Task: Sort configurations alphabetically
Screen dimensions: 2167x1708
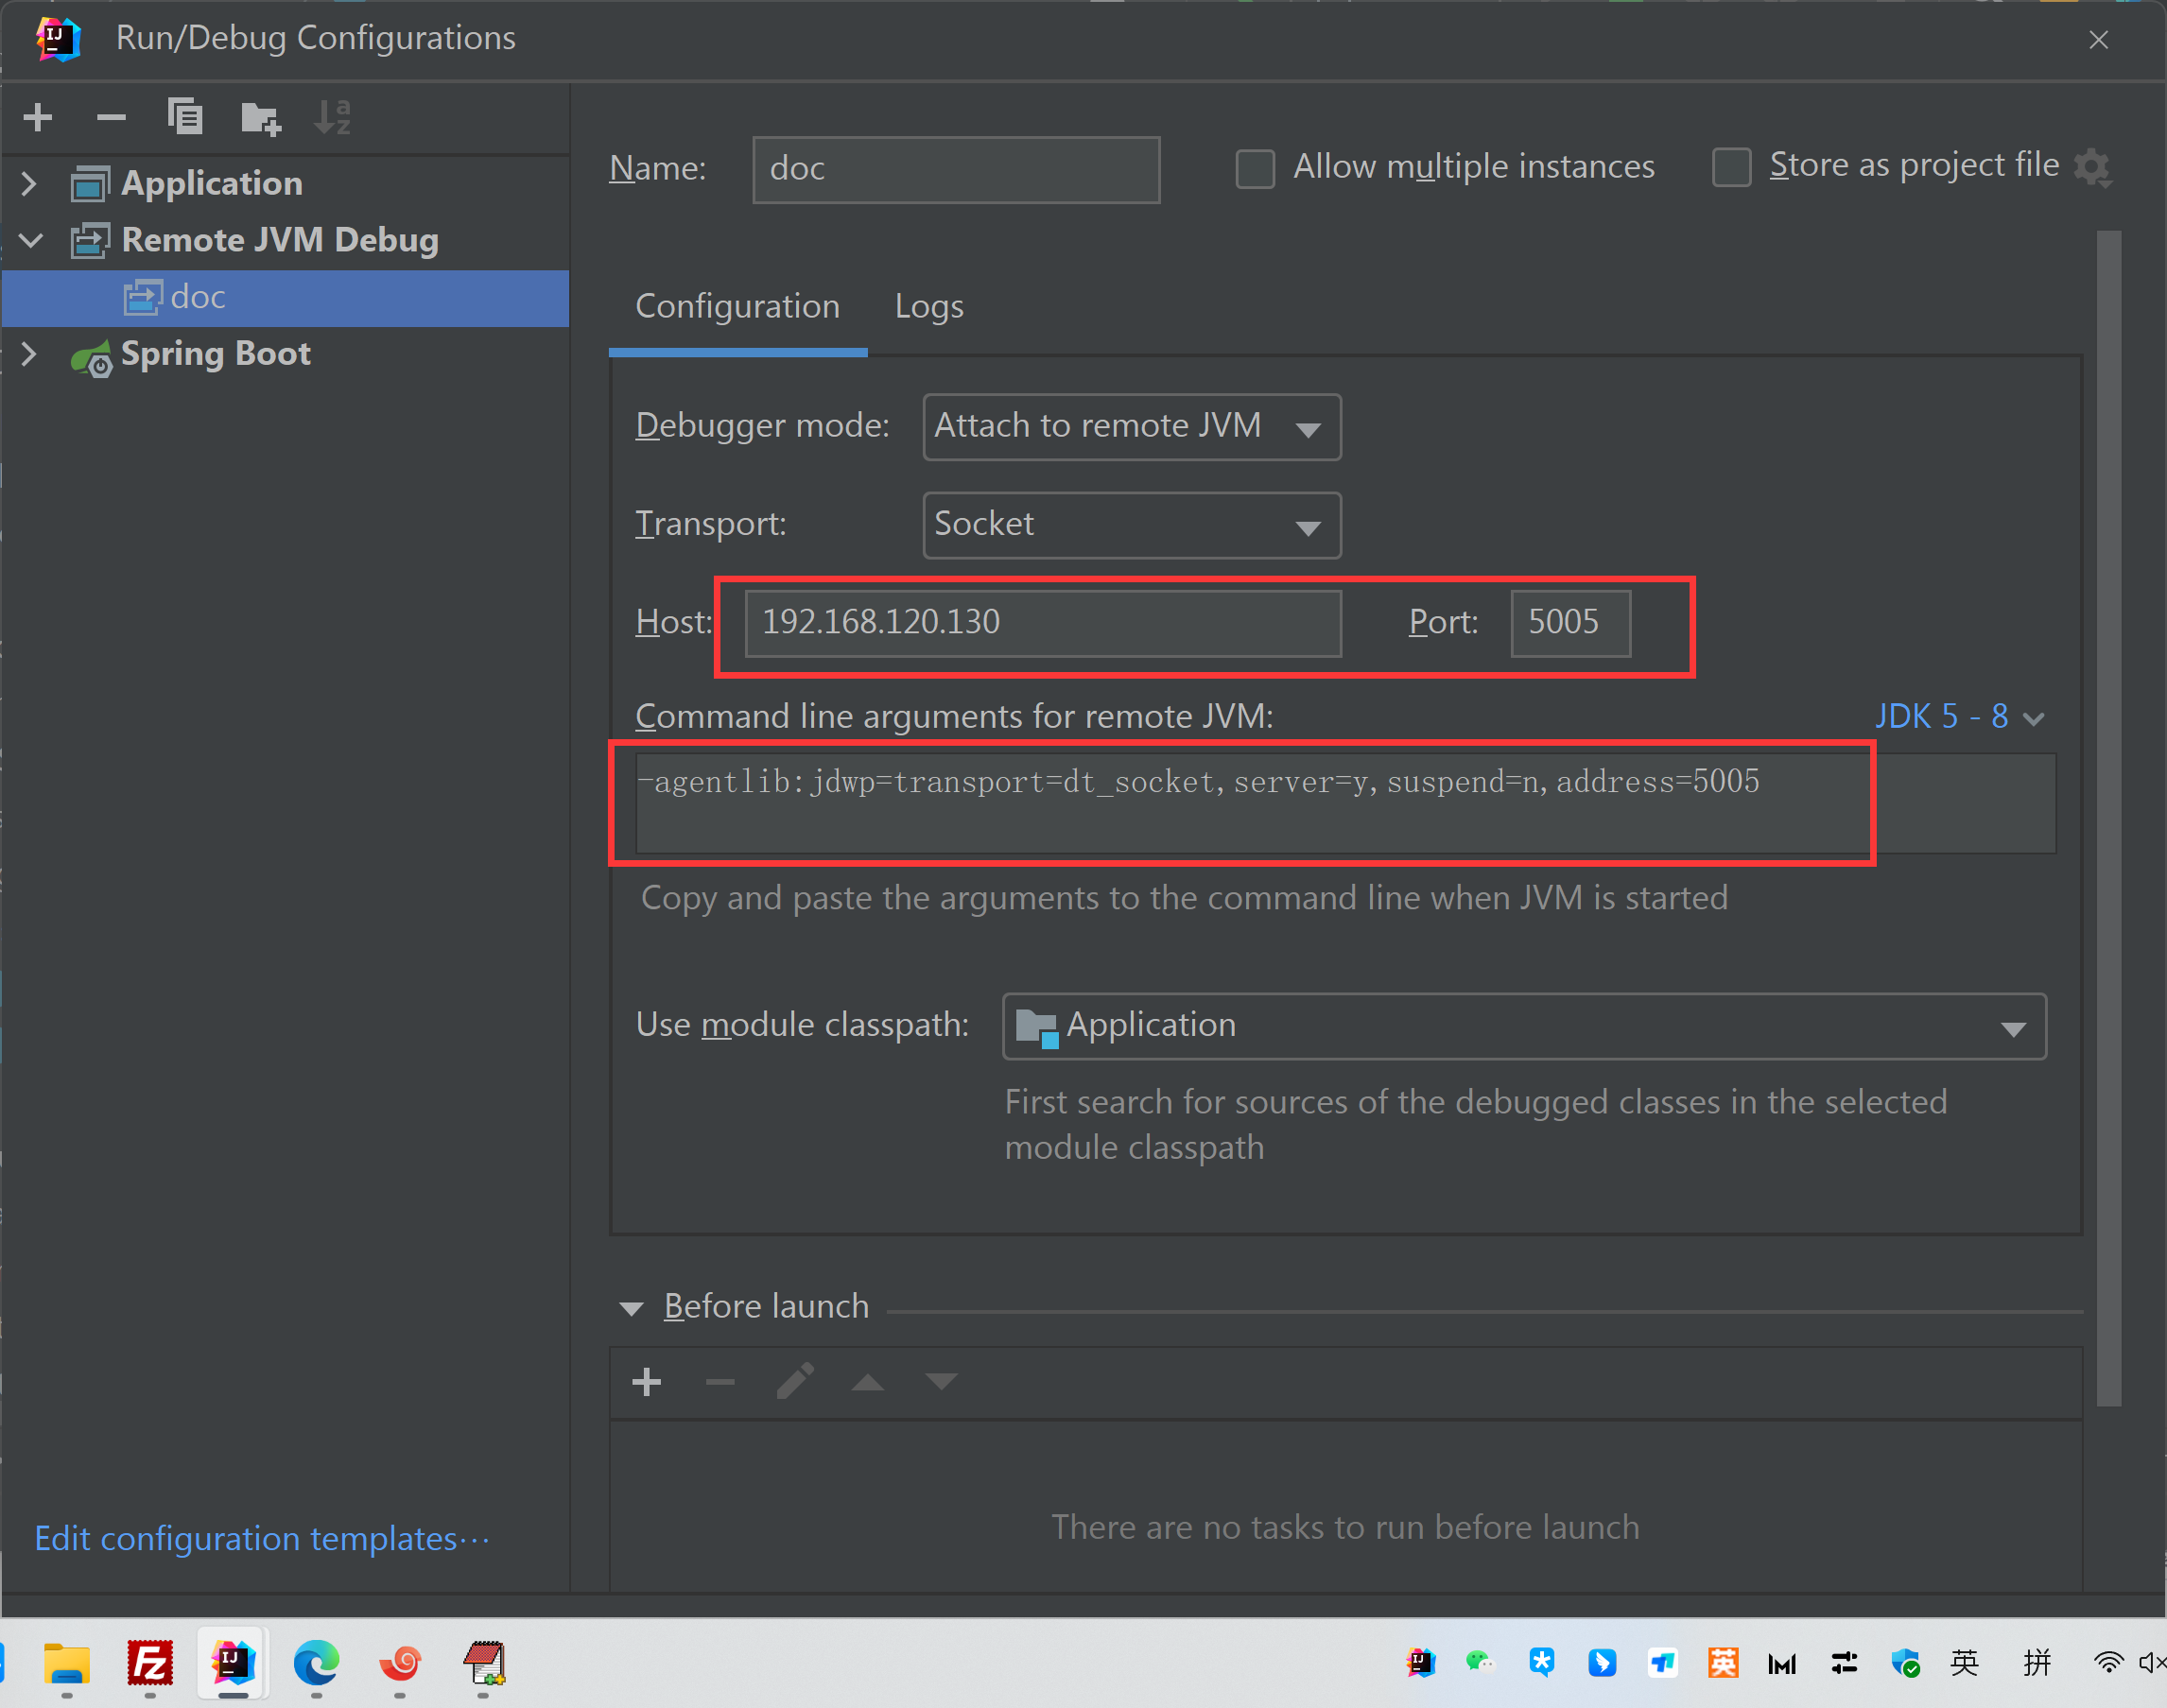Action: pos(333,117)
